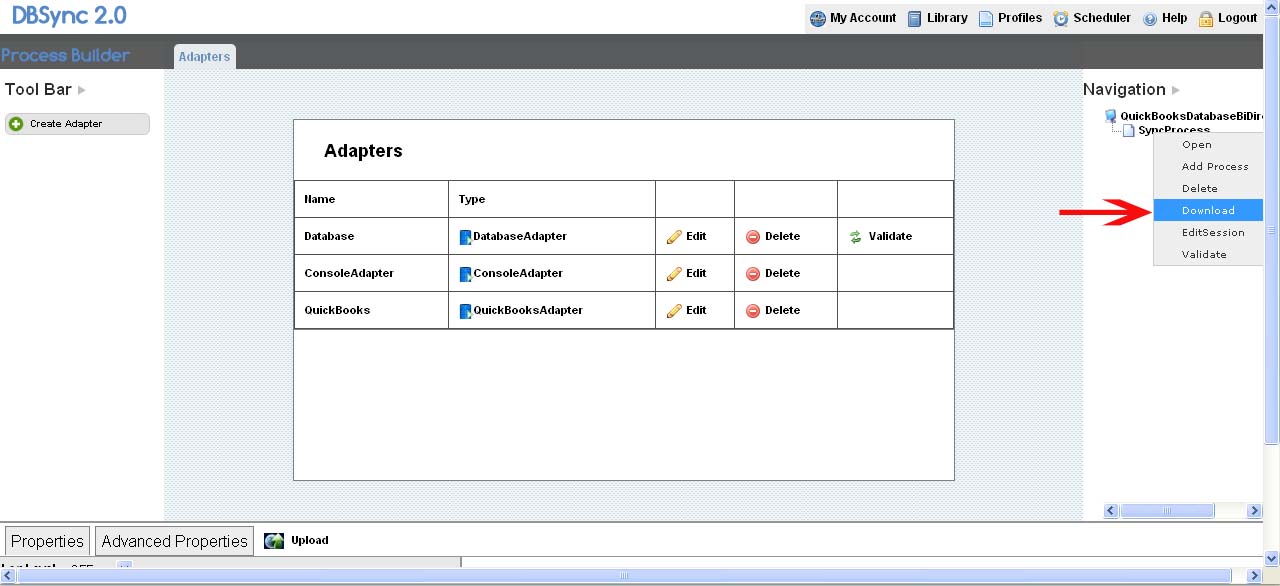Click the red Delete icon for ConsoleAdapter
Image resolution: width=1280 pixels, height=586 pixels.
pyautogui.click(x=753, y=274)
